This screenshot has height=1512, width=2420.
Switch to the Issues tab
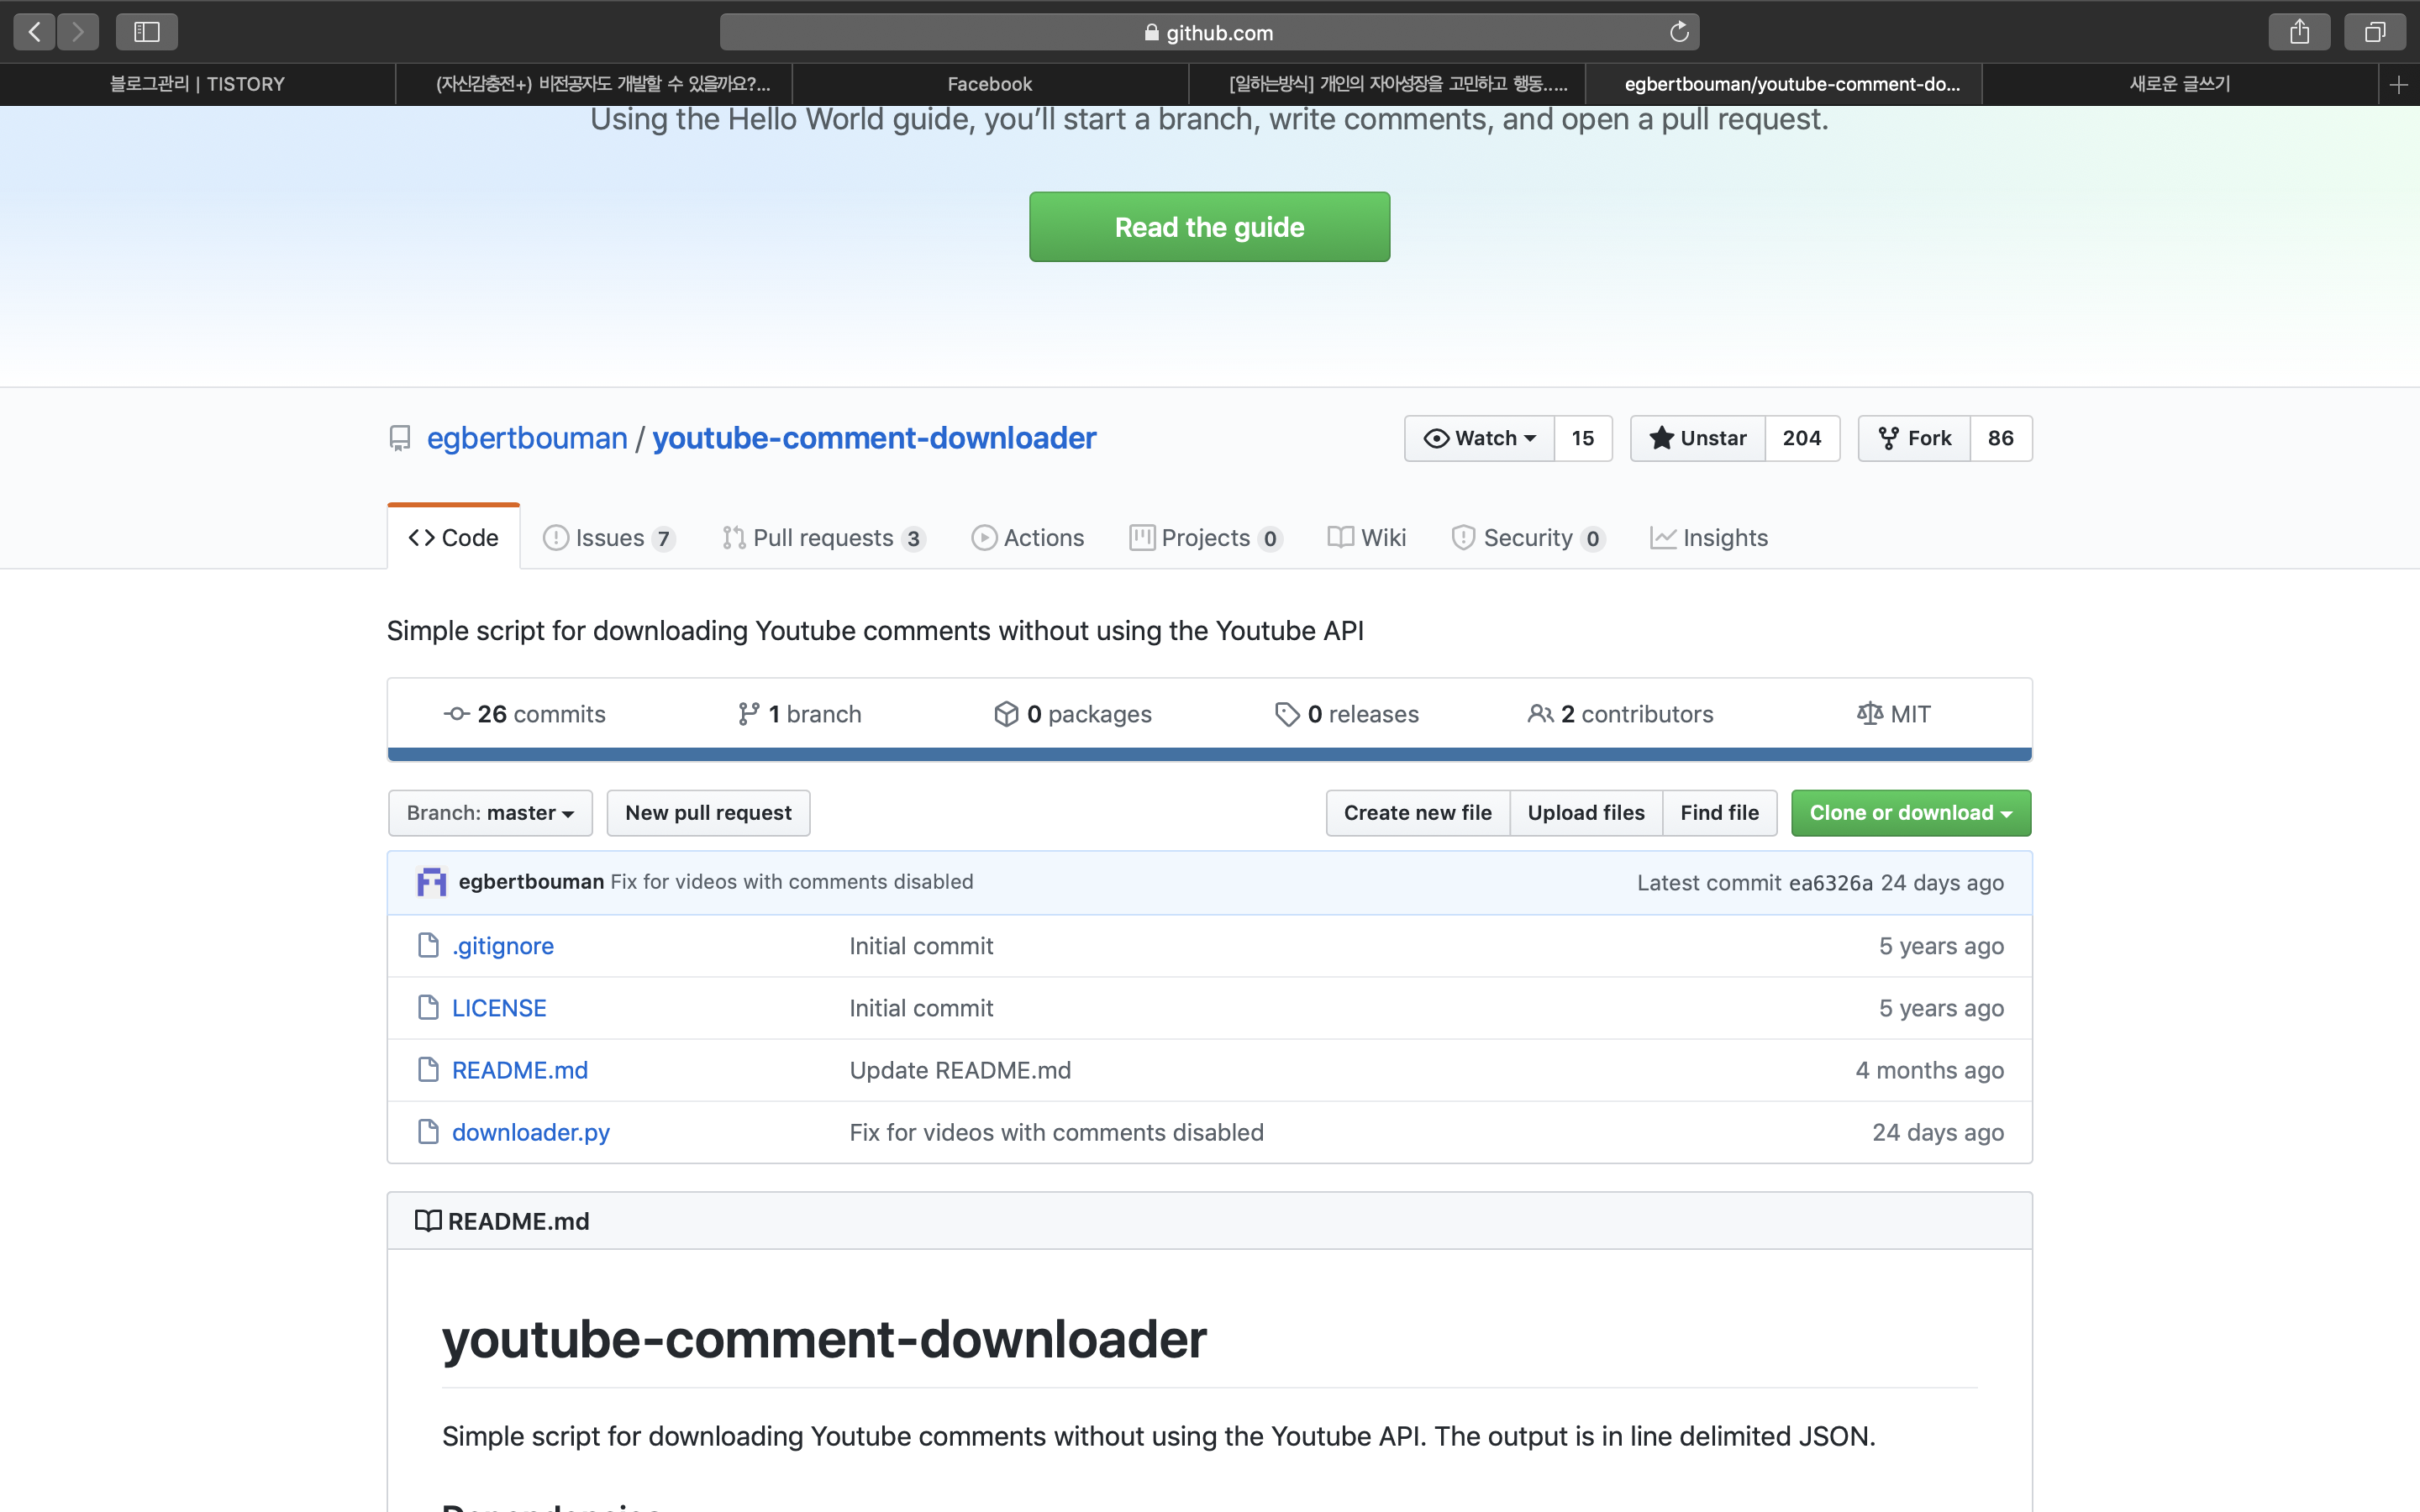608,538
